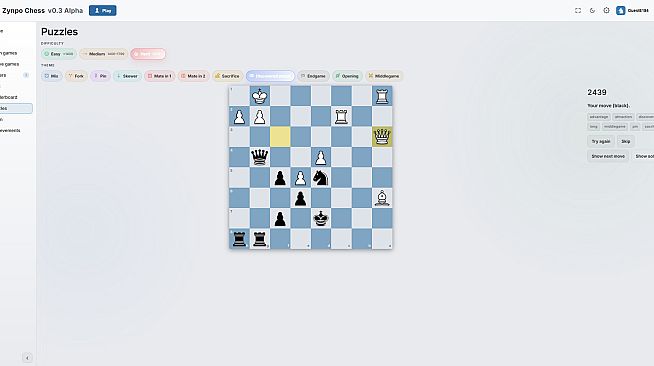Screen dimensions: 654x366
Task: Select the black rook on a8
Action: (x=239, y=239)
